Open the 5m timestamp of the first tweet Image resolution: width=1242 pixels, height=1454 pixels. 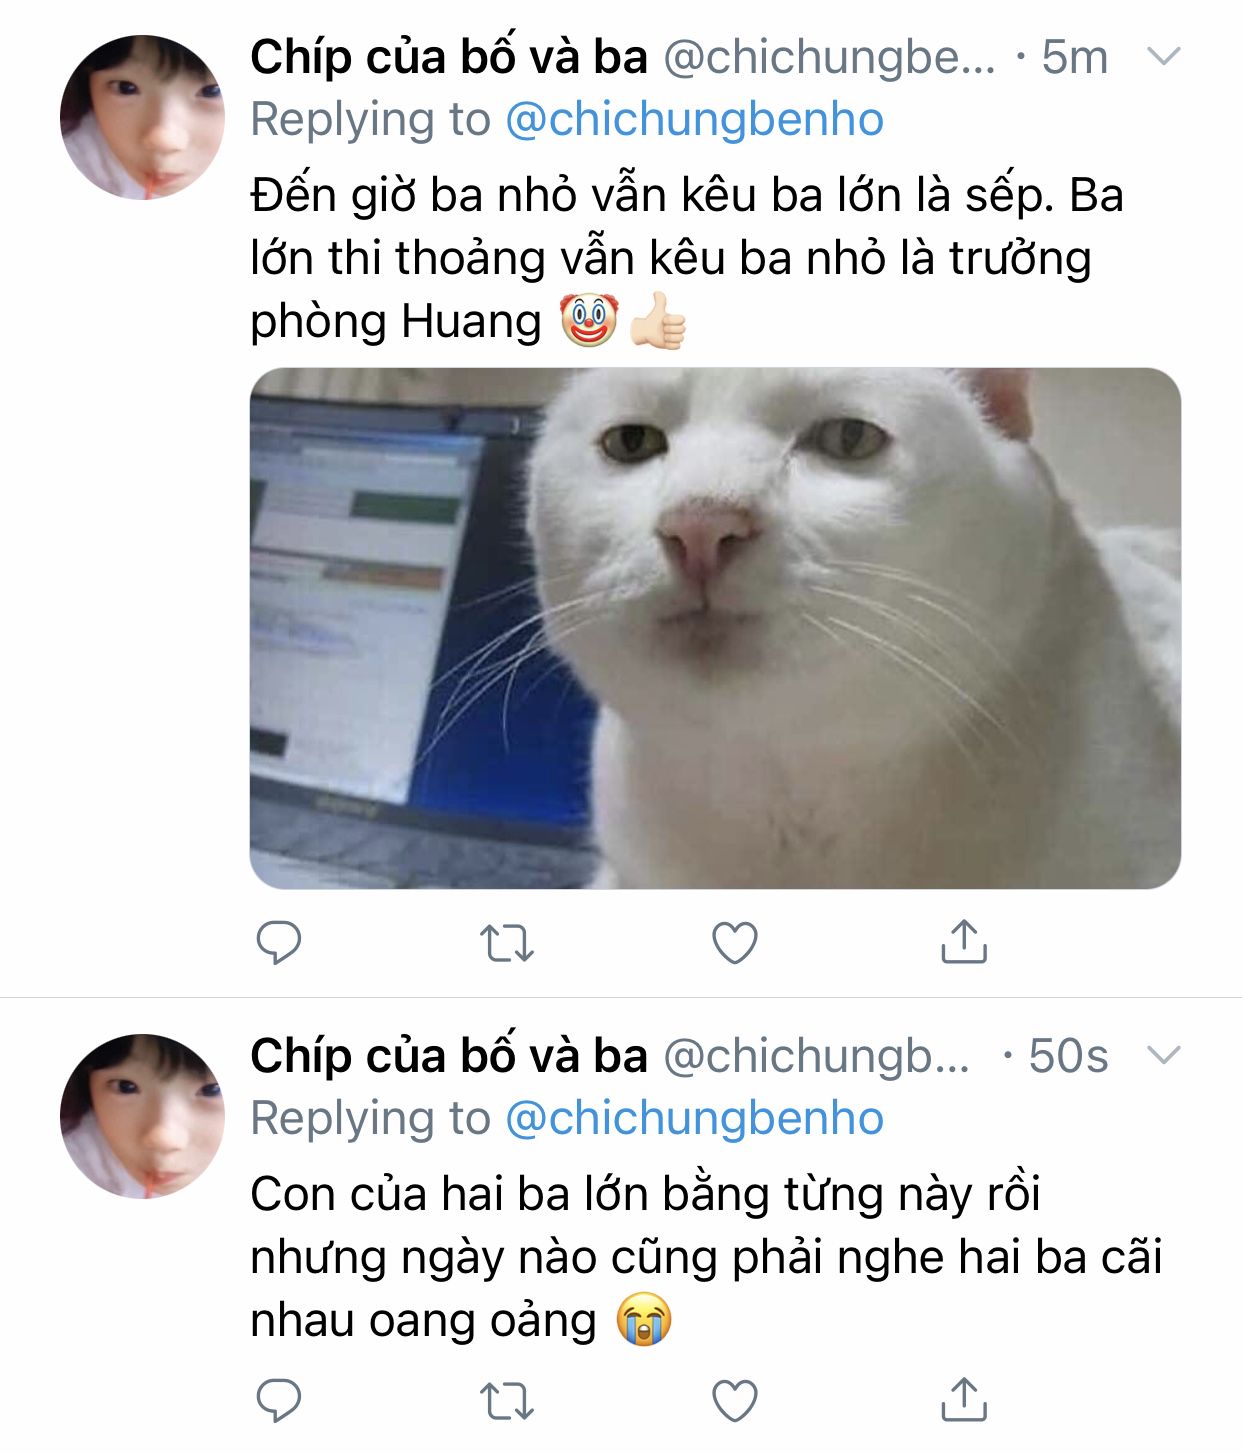pos(1075,57)
